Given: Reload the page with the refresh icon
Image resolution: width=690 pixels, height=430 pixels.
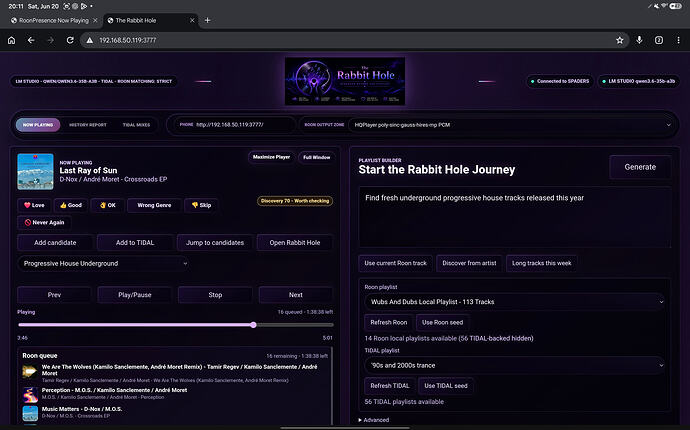Looking at the screenshot, I should [70, 40].
